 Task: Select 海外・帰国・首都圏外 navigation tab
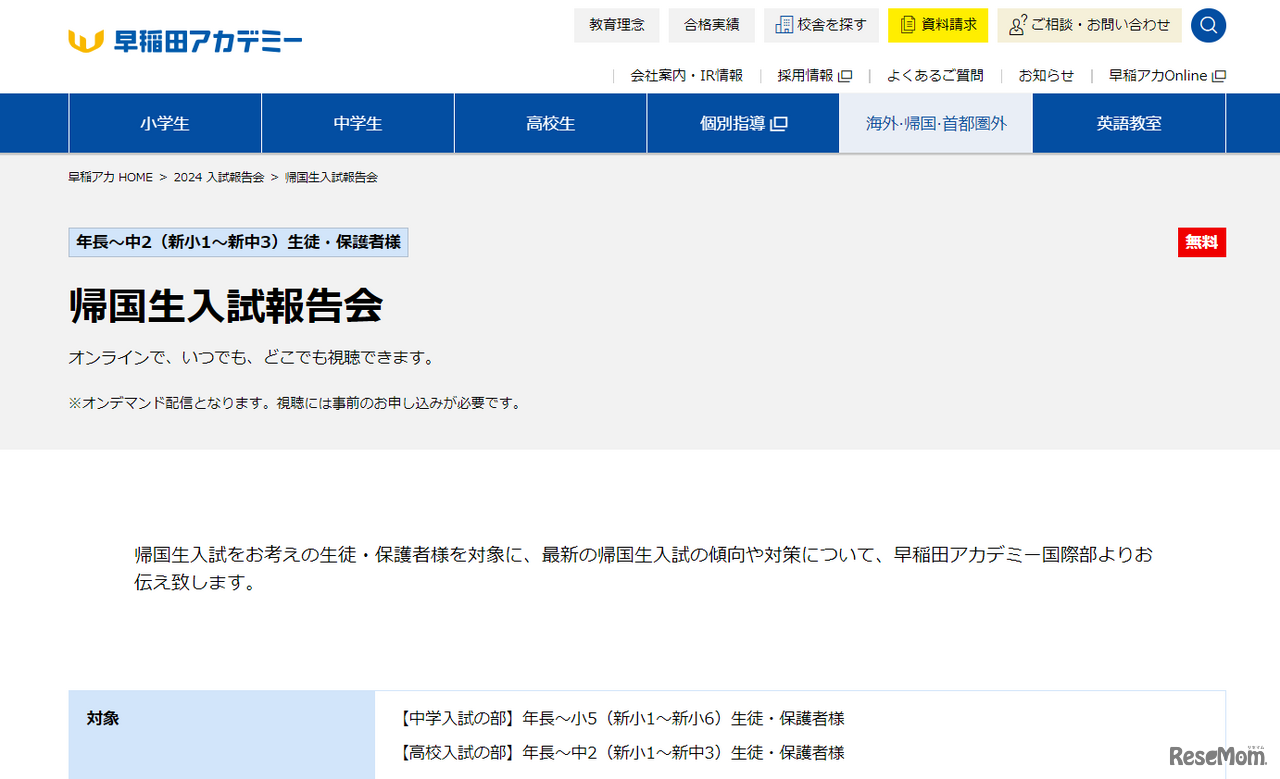[936, 123]
